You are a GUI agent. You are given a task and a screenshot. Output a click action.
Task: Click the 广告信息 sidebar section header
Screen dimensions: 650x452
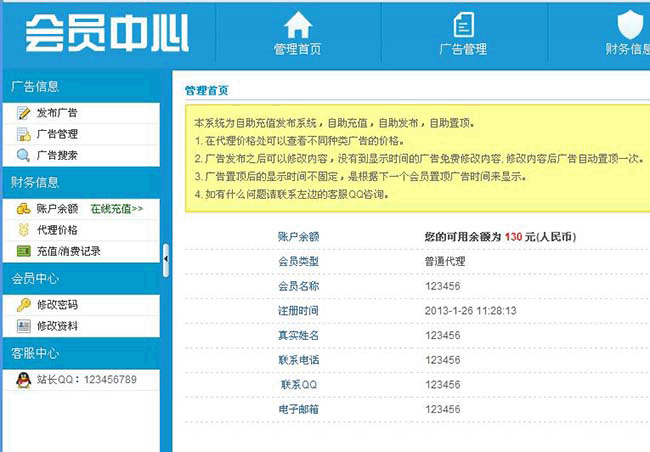pos(81,87)
